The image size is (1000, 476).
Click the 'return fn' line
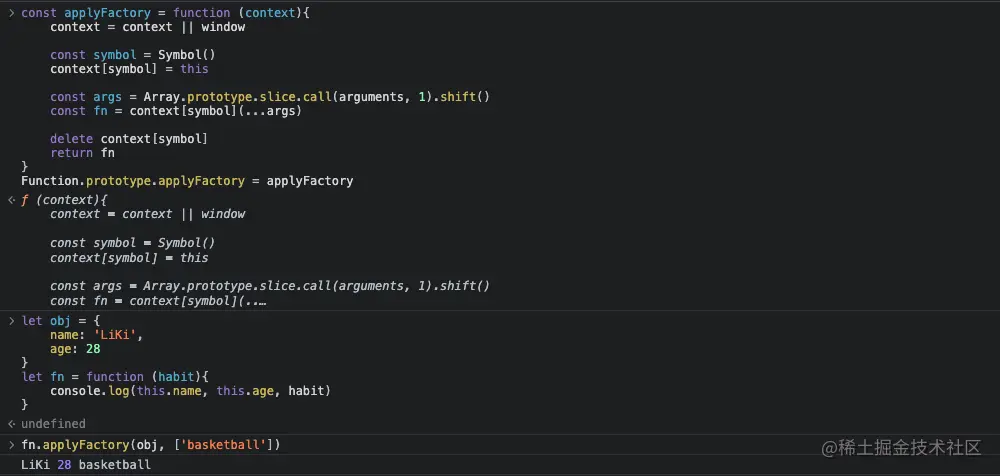[x=82, y=153]
